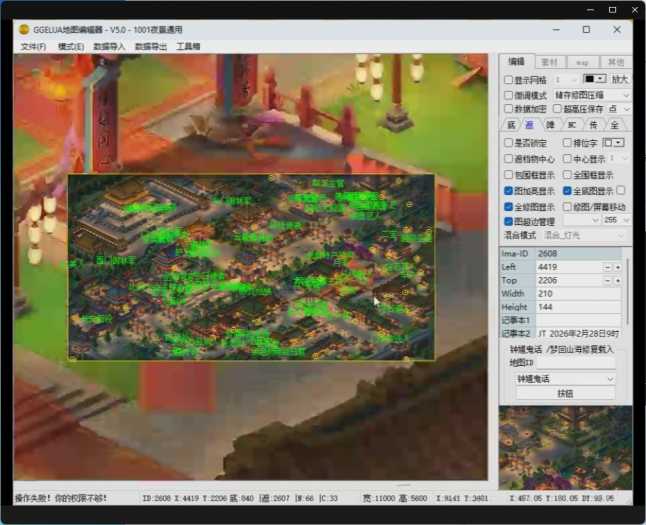Select the 底 layer tab
This screenshot has height=525, width=646.
click(x=511, y=125)
